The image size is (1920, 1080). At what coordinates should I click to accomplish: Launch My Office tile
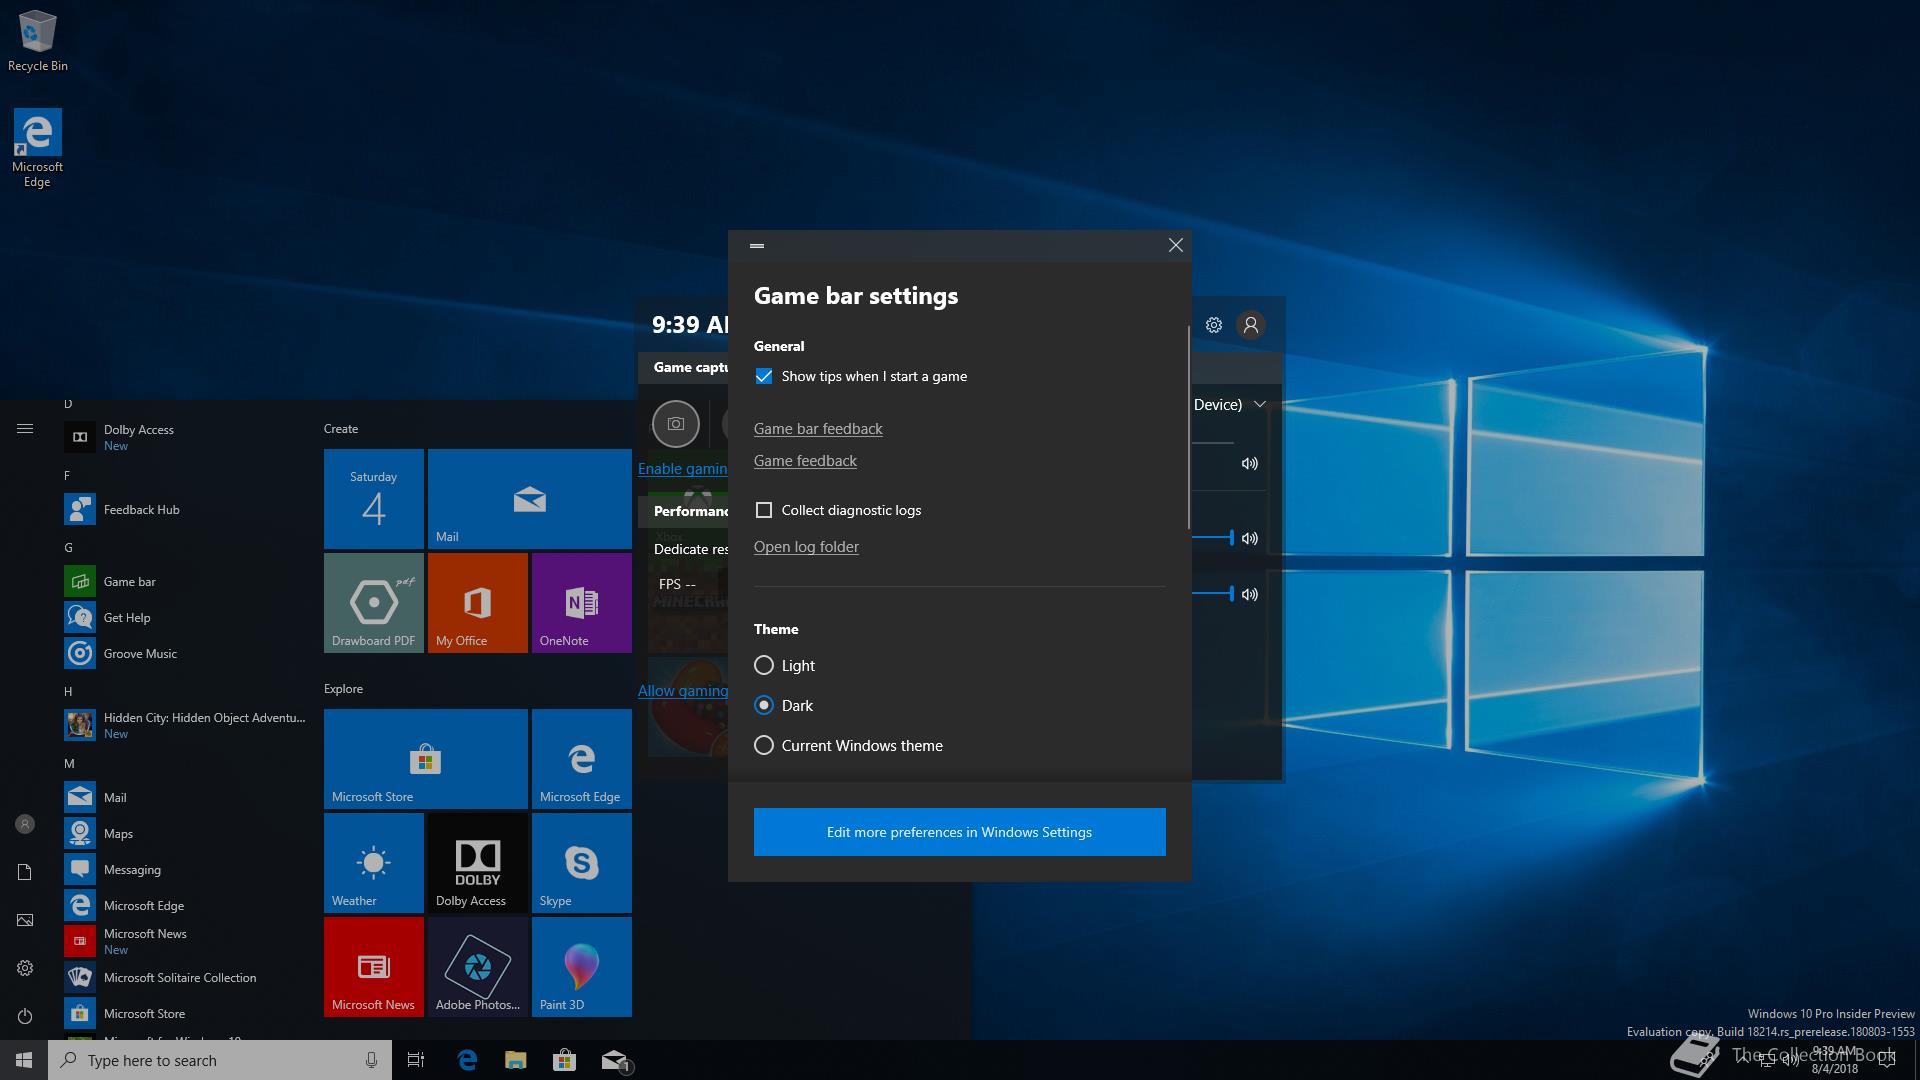coord(477,602)
